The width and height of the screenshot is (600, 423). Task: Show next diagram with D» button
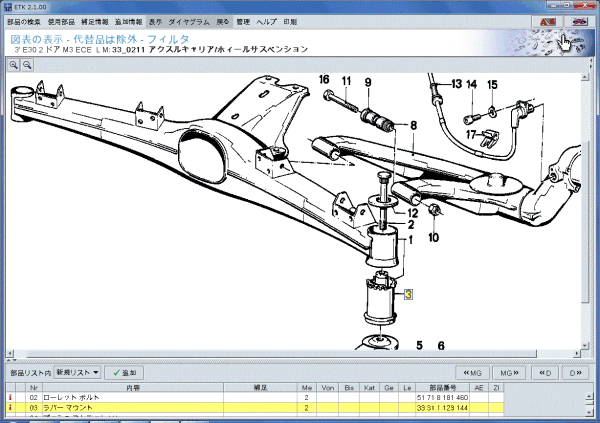[577, 372]
